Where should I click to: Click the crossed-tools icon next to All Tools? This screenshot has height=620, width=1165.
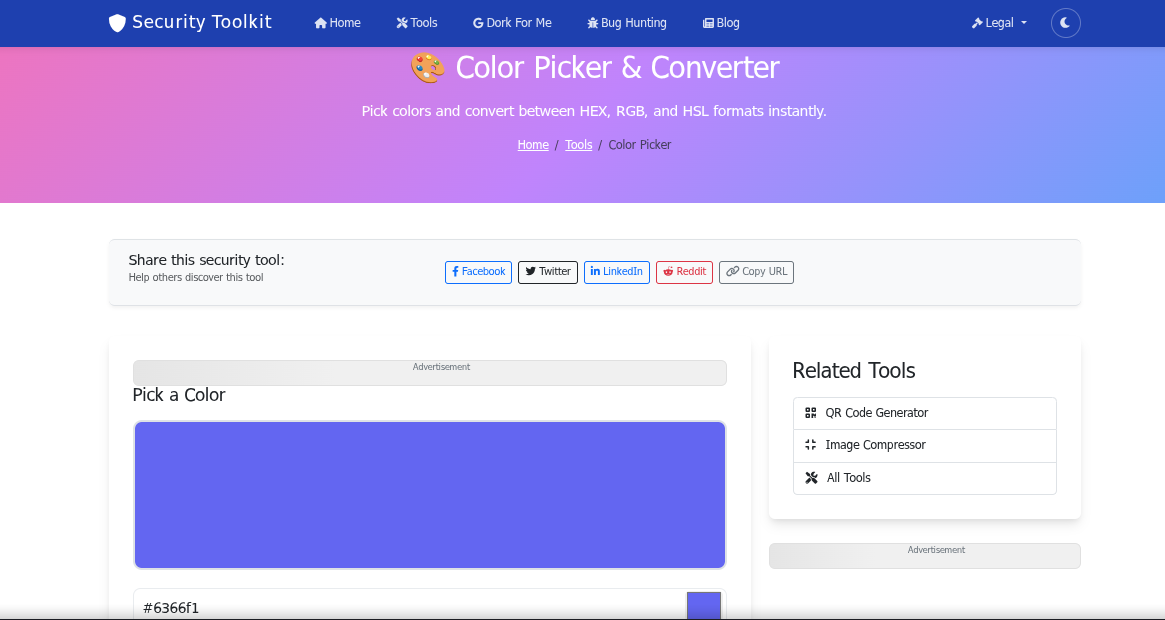811,478
